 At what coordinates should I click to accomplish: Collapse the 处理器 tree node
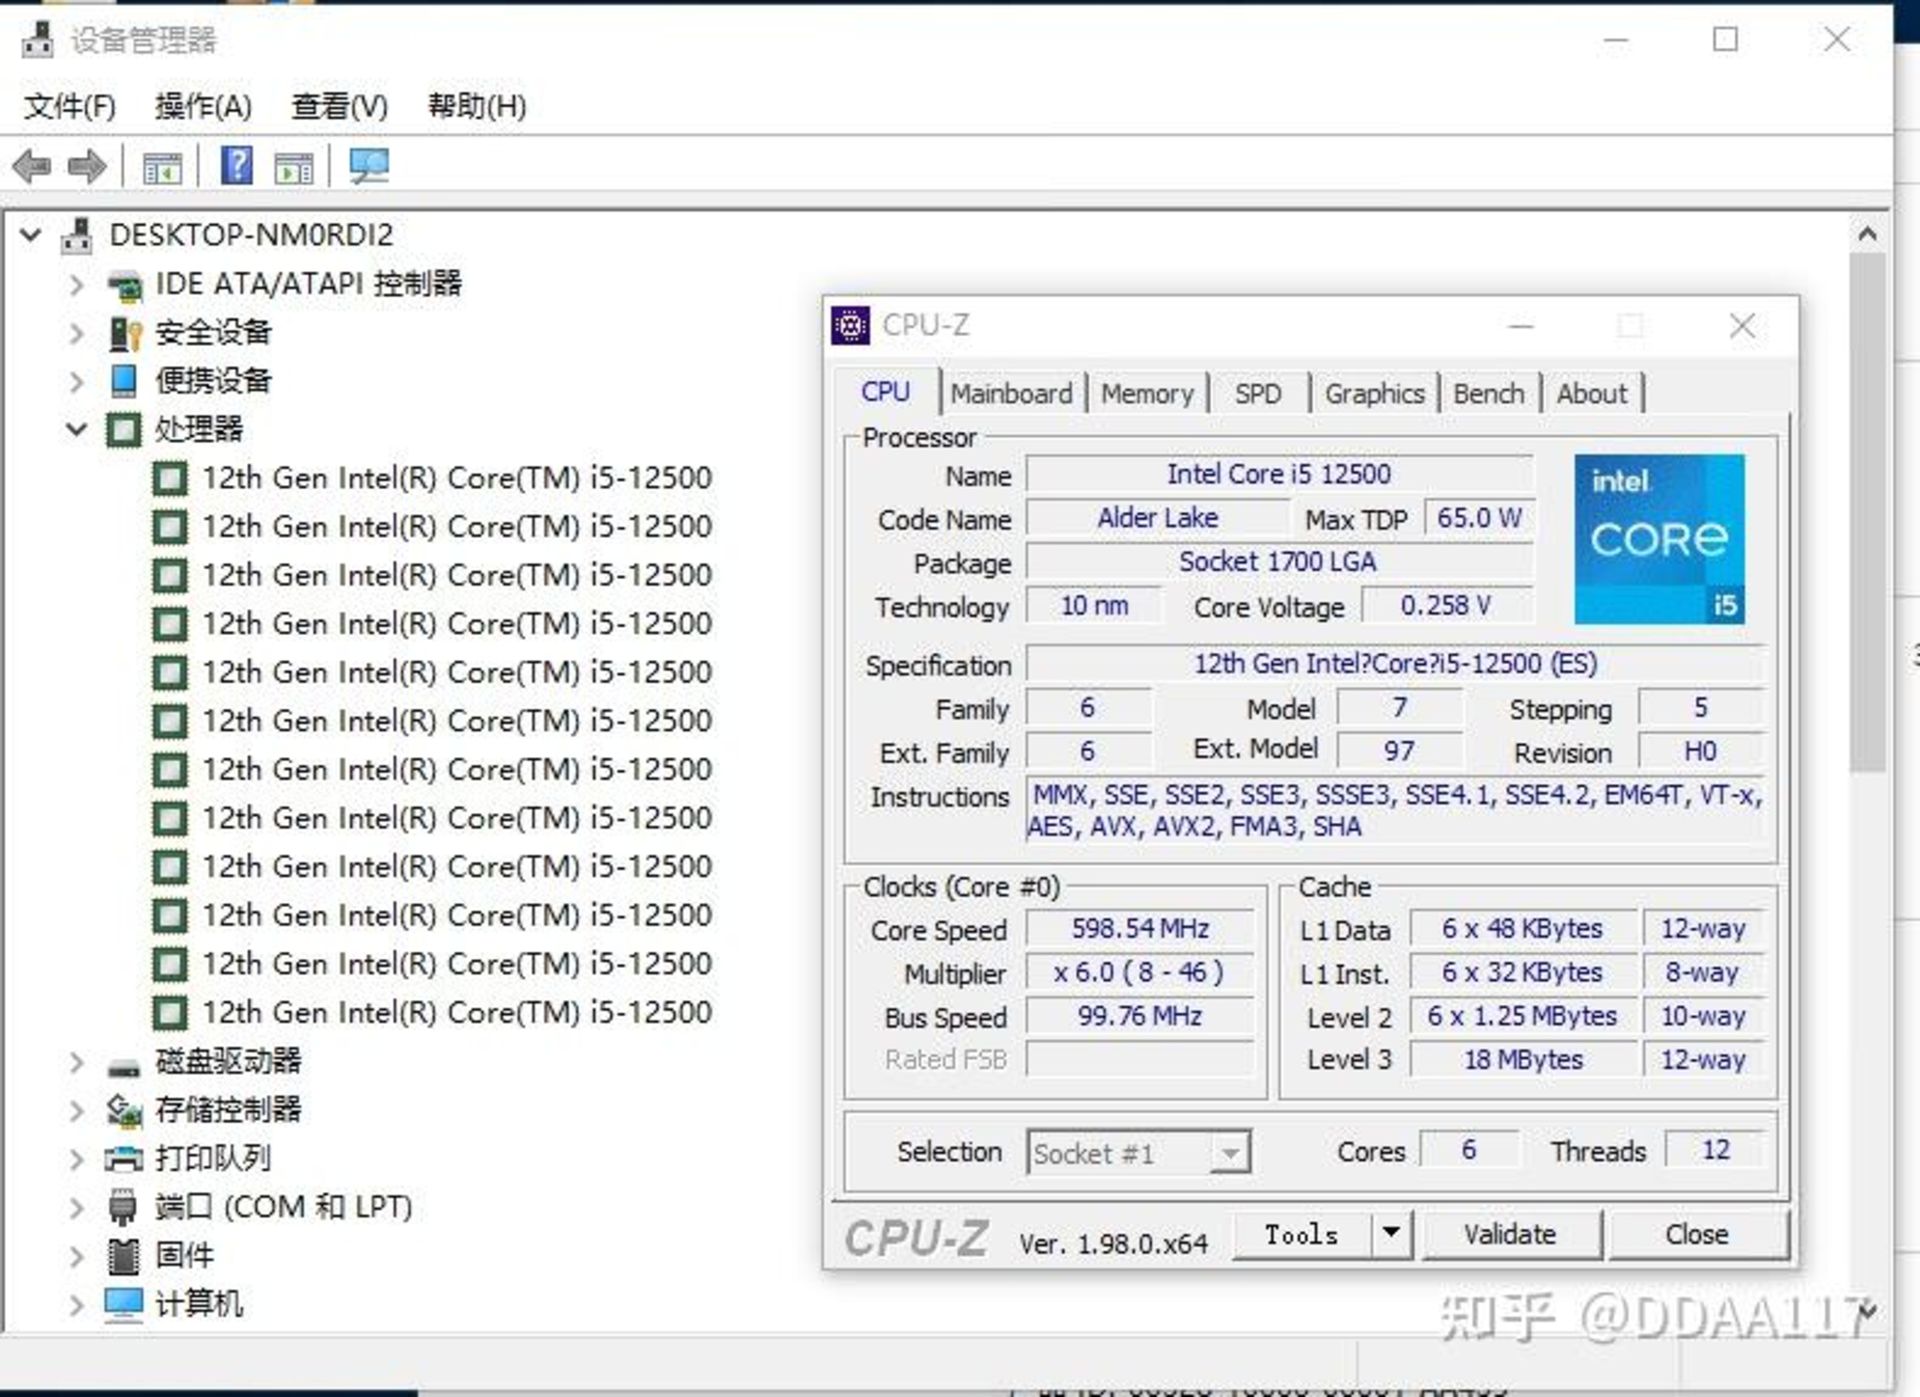[76, 430]
